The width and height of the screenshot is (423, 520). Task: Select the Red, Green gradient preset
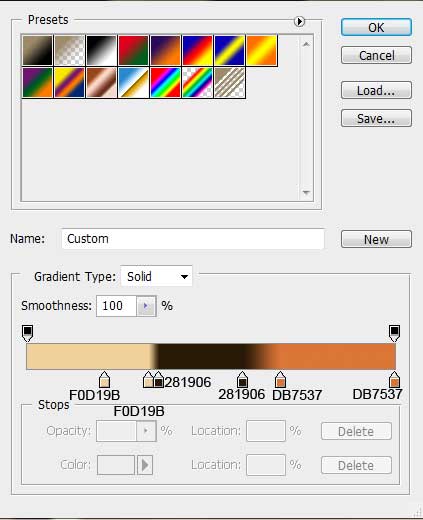[133, 50]
